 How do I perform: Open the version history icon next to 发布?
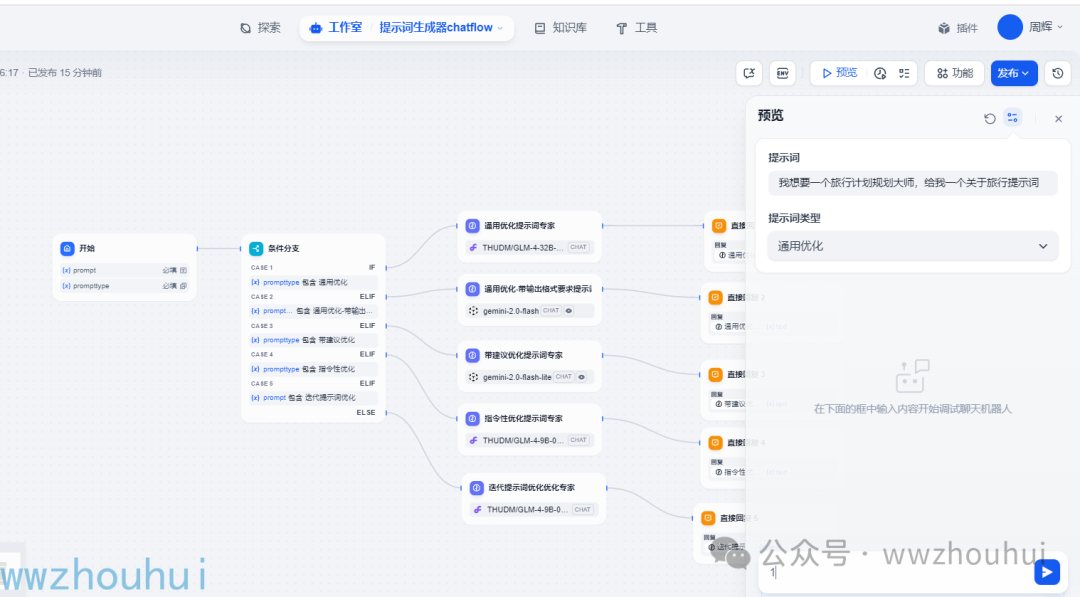point(1058,73)
